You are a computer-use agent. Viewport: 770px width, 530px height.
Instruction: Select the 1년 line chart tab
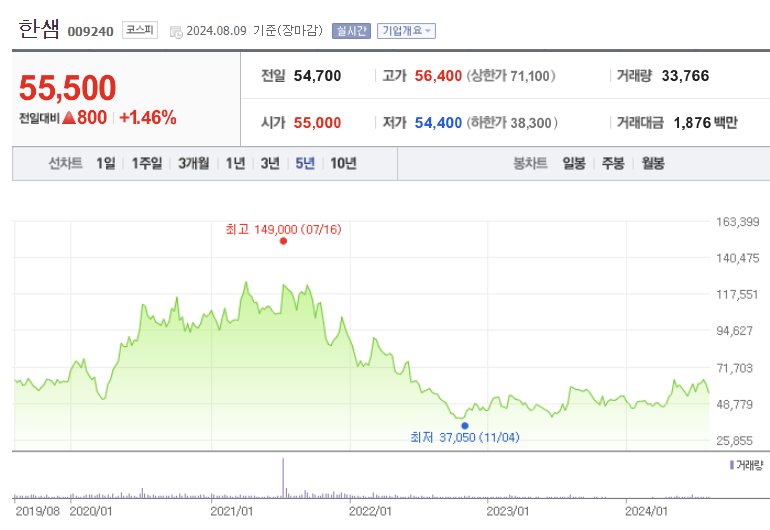(235, 163)
